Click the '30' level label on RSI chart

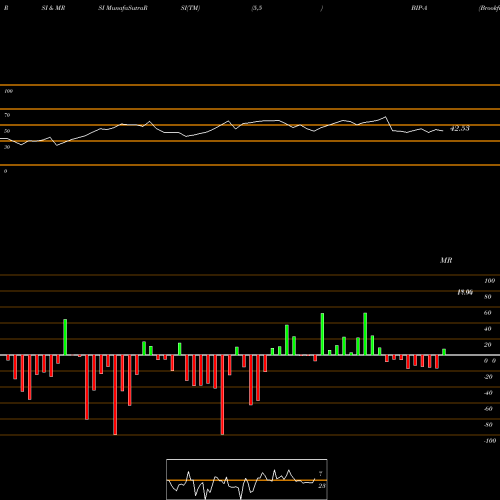(7, 147)
